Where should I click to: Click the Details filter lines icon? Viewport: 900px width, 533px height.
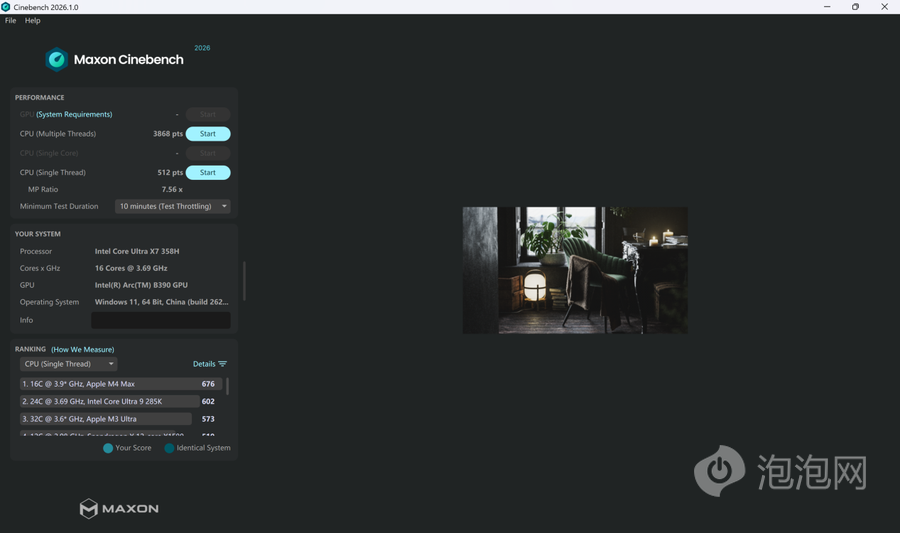click(223, 364)
